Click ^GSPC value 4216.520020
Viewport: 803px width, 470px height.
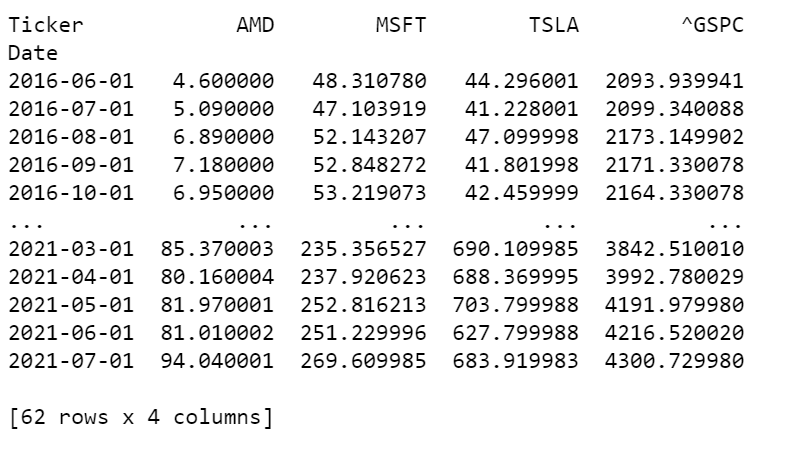click(x=674, y=333)
